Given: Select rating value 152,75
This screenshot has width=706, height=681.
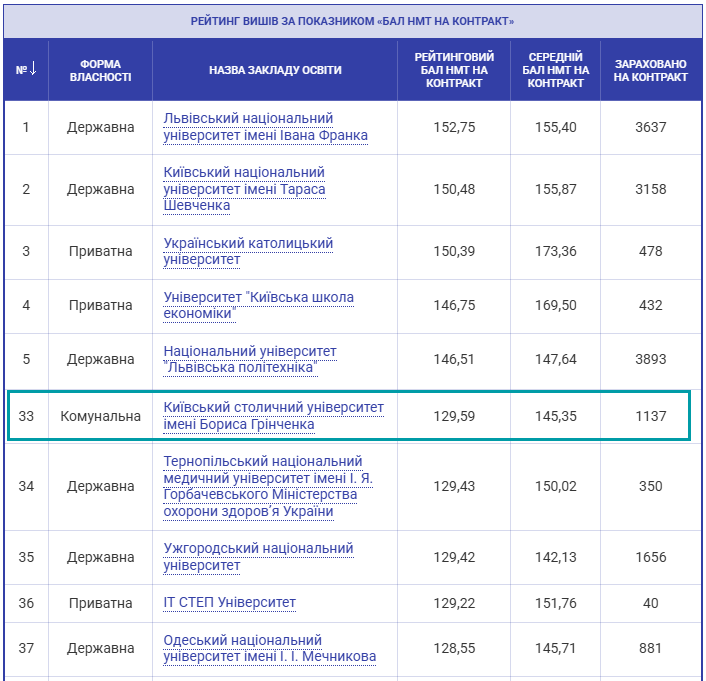Looking at the screenshot, I should click(454, 127).
